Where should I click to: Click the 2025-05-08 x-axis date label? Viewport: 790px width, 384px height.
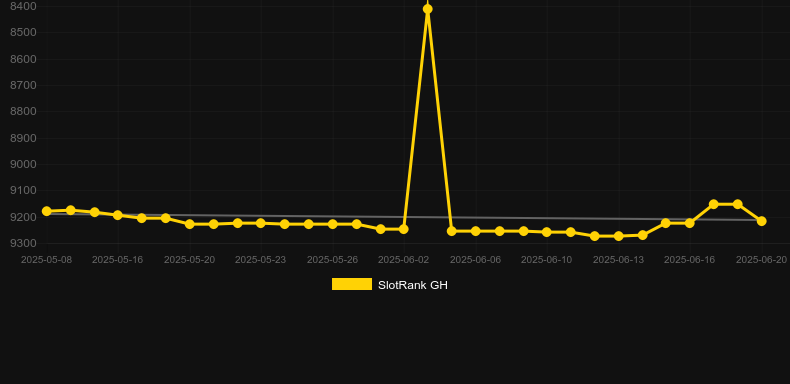[x=46, y=260]
